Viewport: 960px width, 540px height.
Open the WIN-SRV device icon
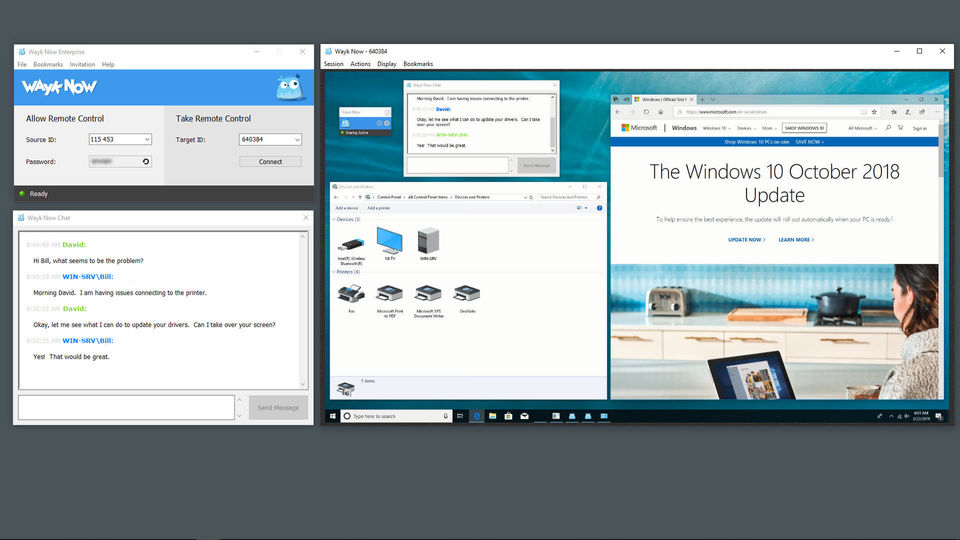click(x=428, y=241)
